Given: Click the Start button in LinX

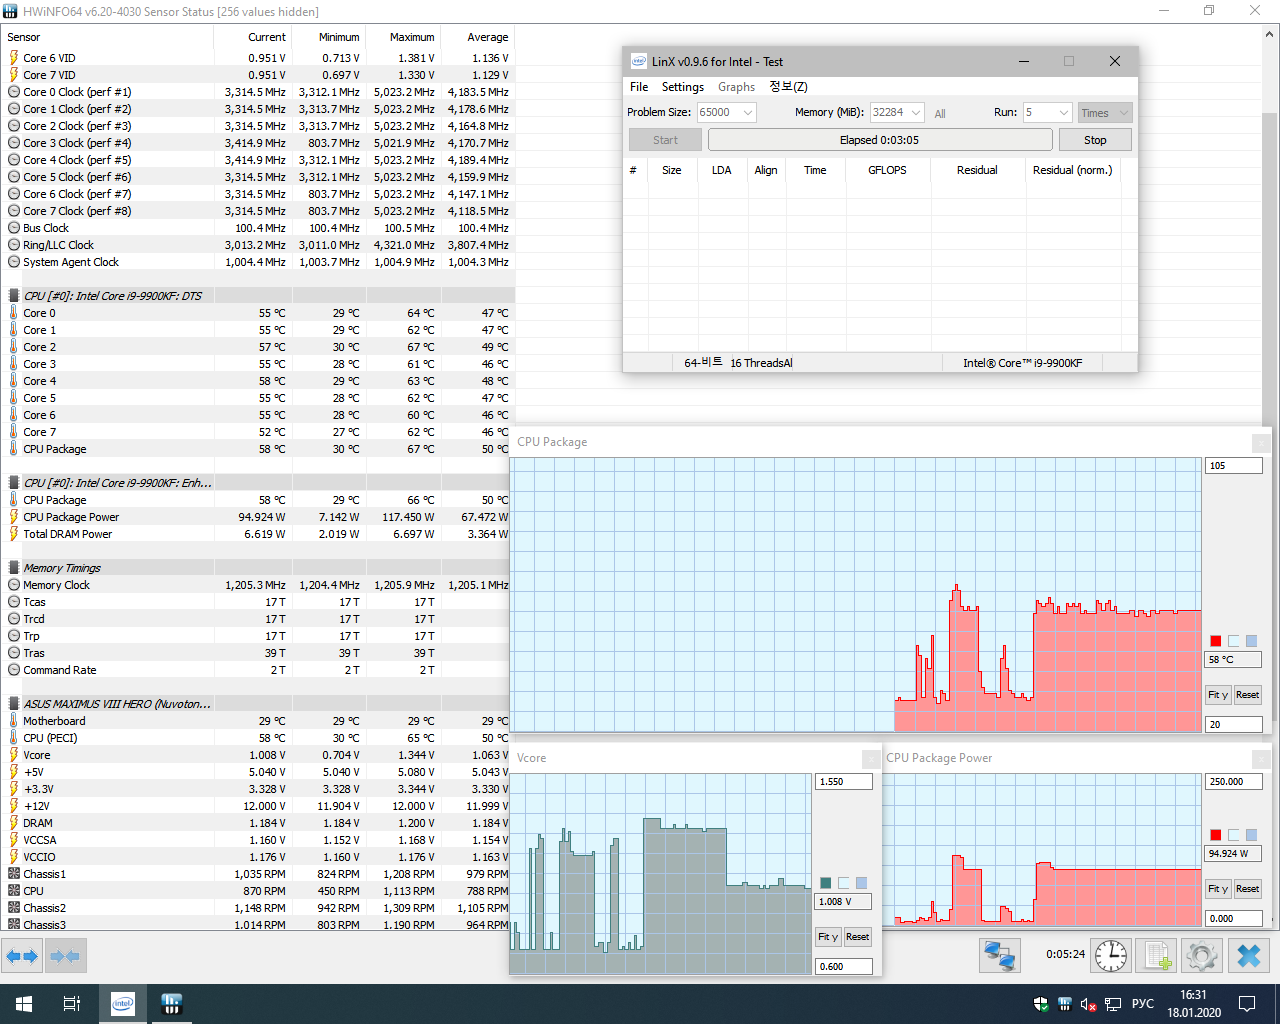Looking at the screenshot, I should (x=665, y=140).
